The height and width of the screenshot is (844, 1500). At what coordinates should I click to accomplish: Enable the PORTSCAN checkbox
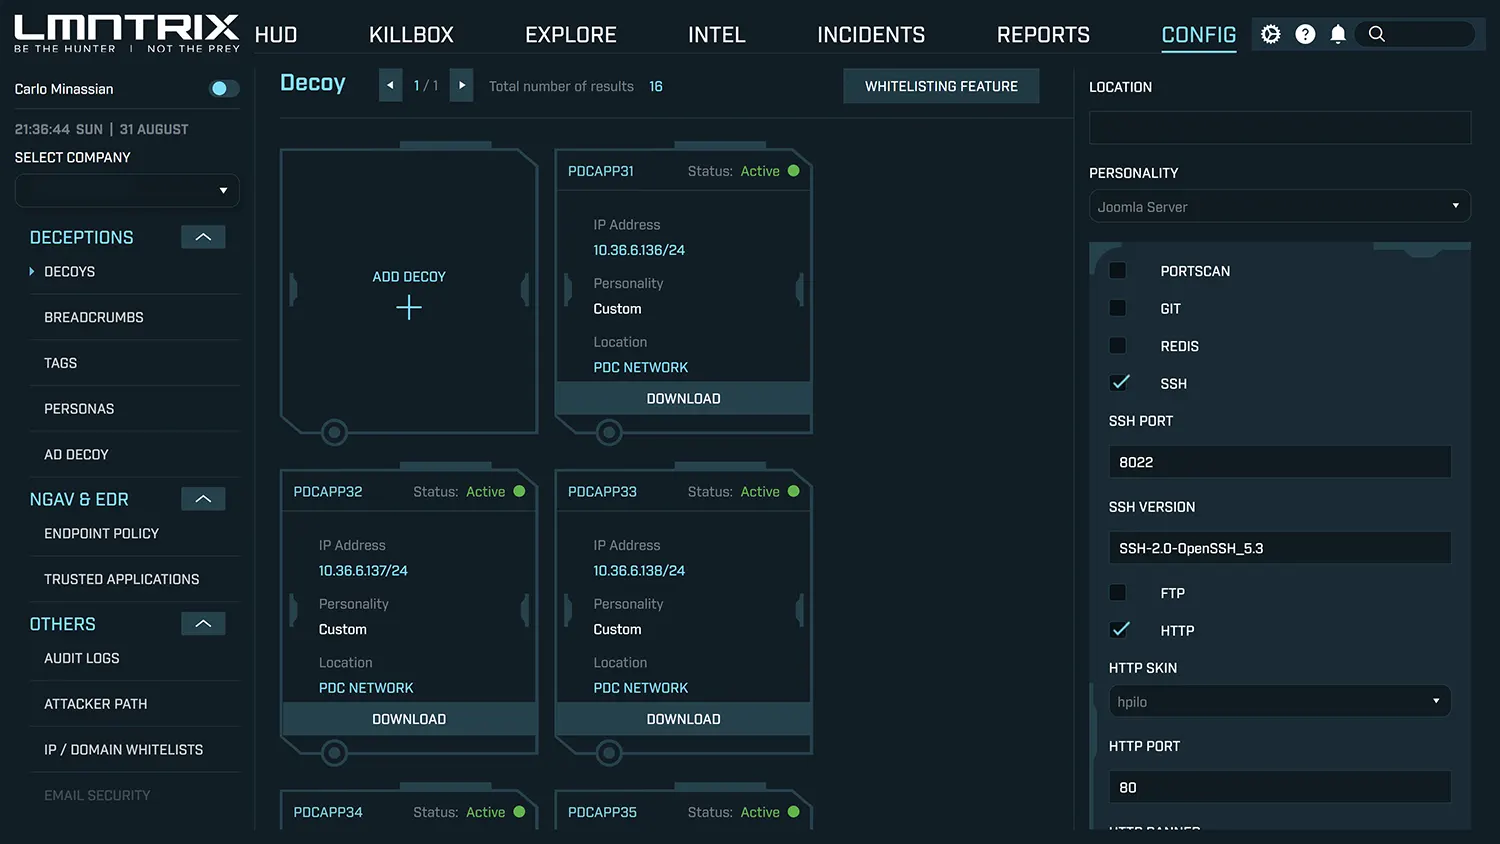pos(1118,271)
